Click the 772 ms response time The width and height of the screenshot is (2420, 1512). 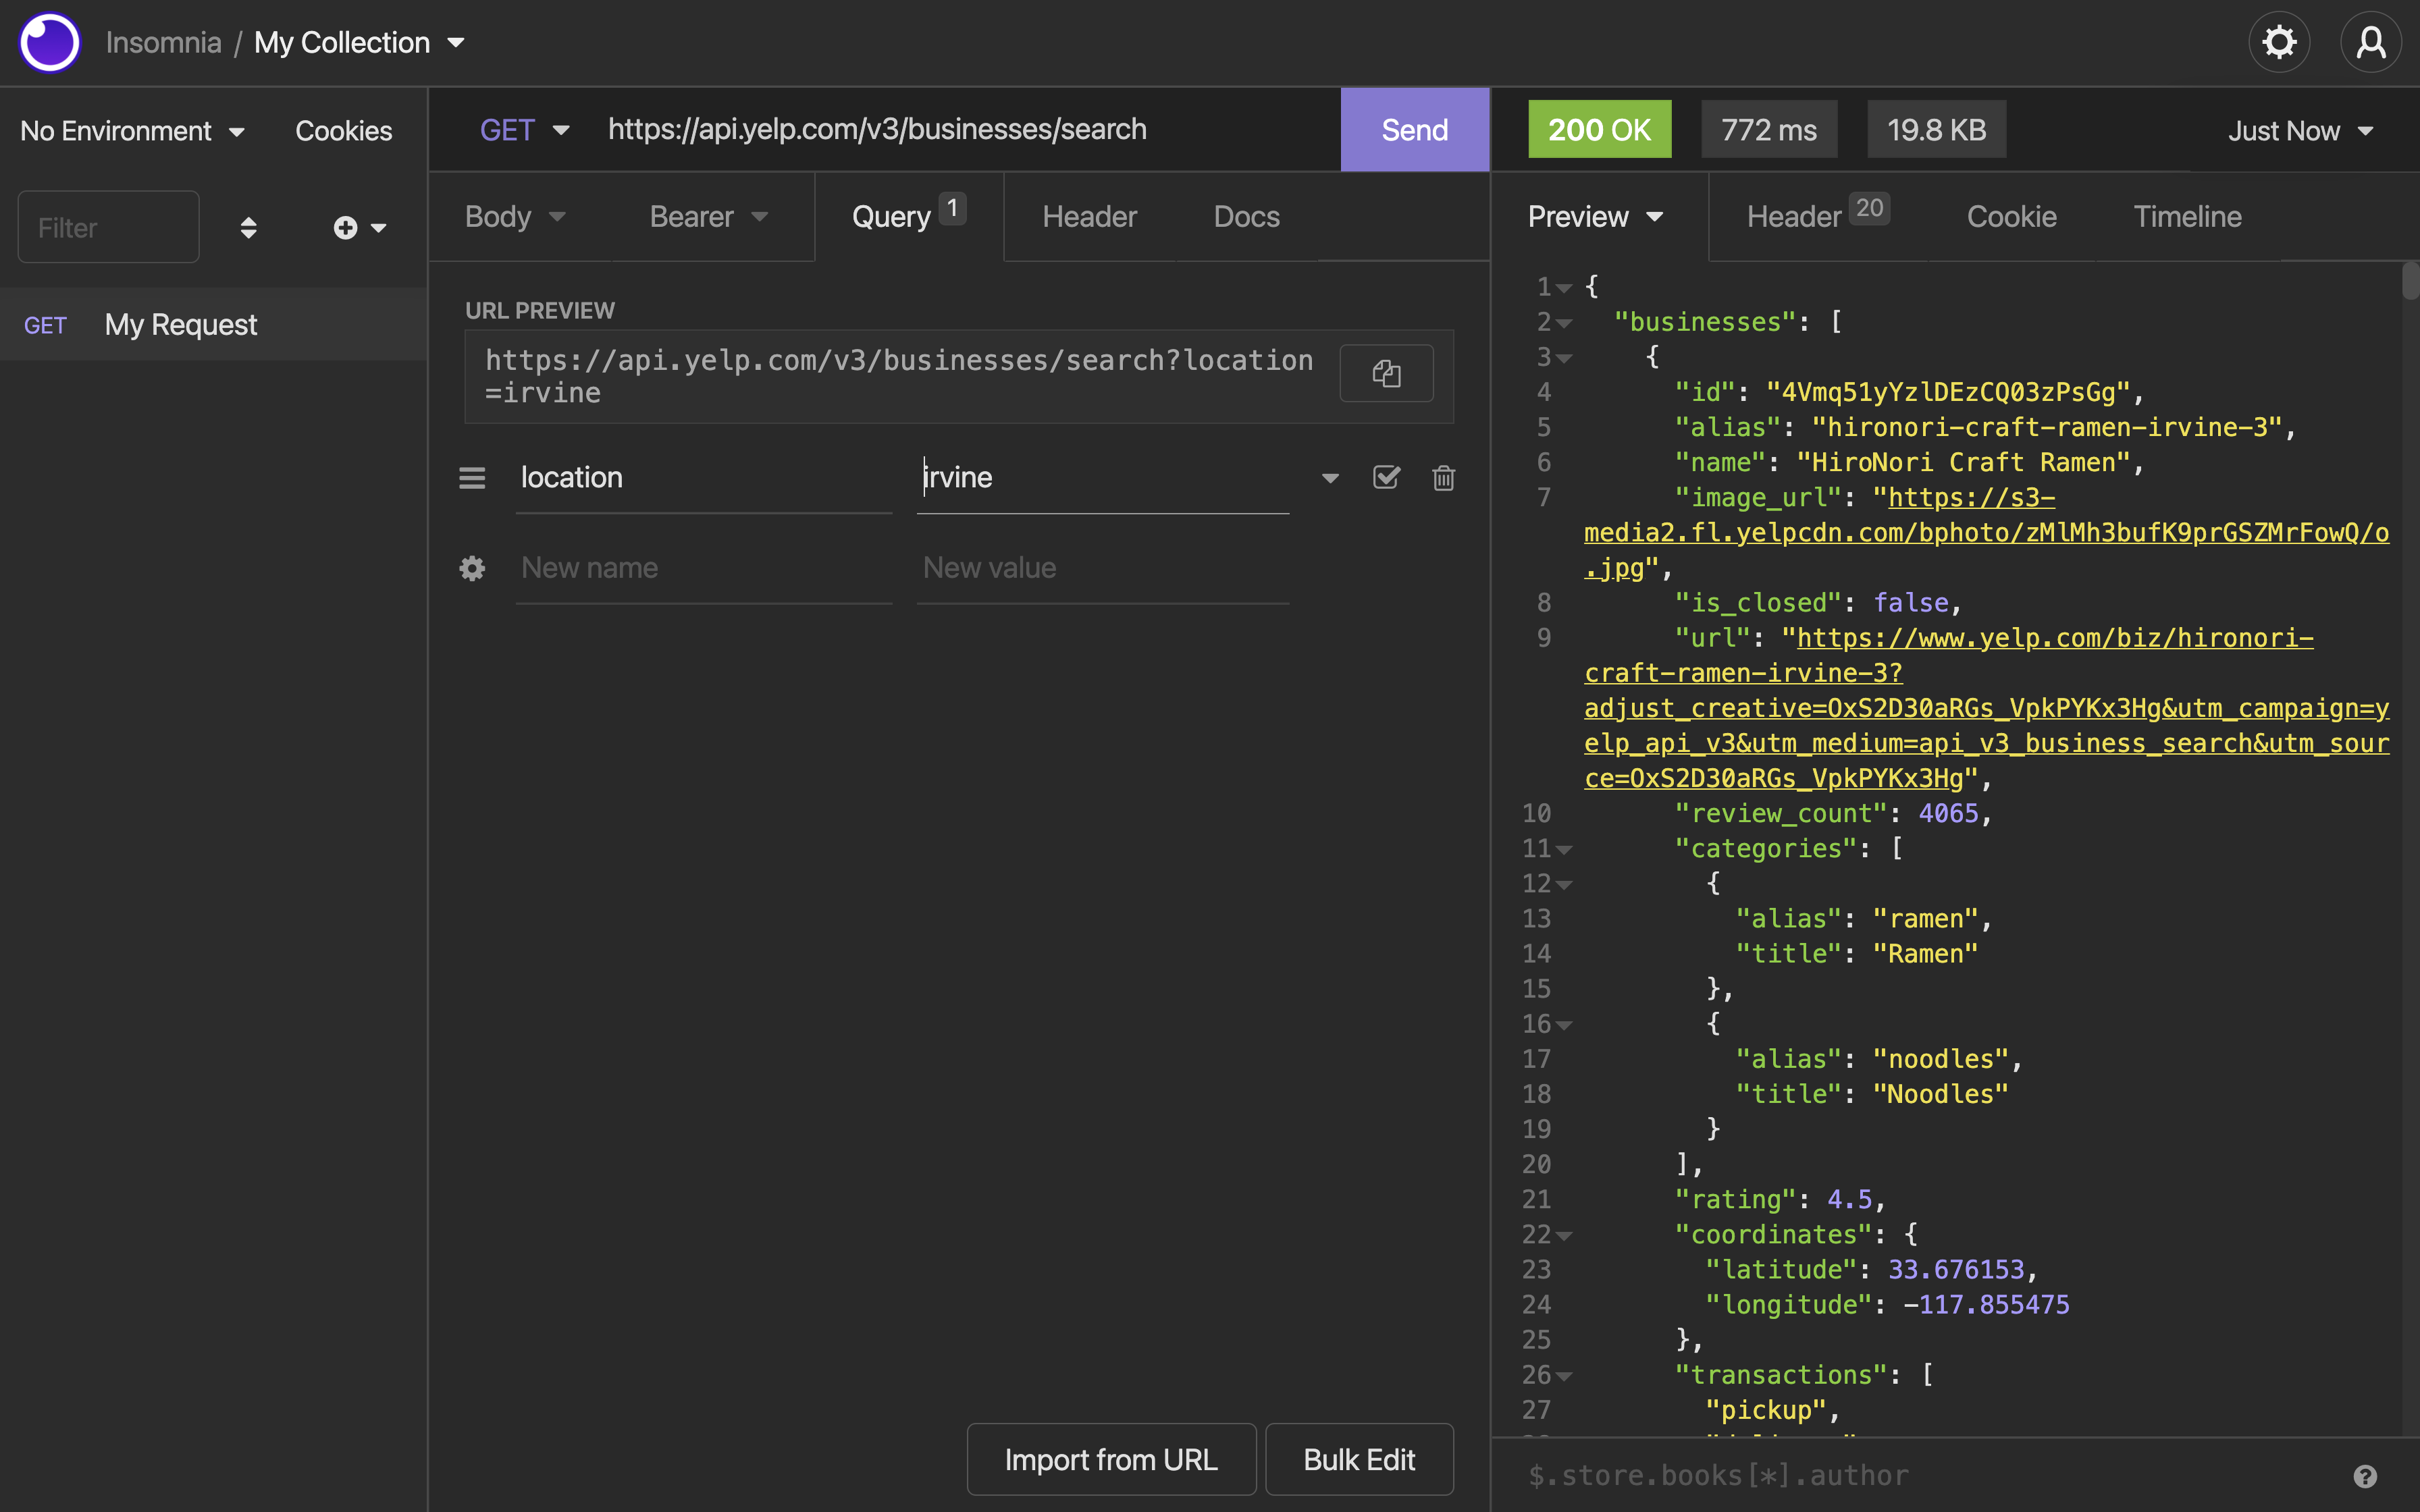(x=1769, y=129)
